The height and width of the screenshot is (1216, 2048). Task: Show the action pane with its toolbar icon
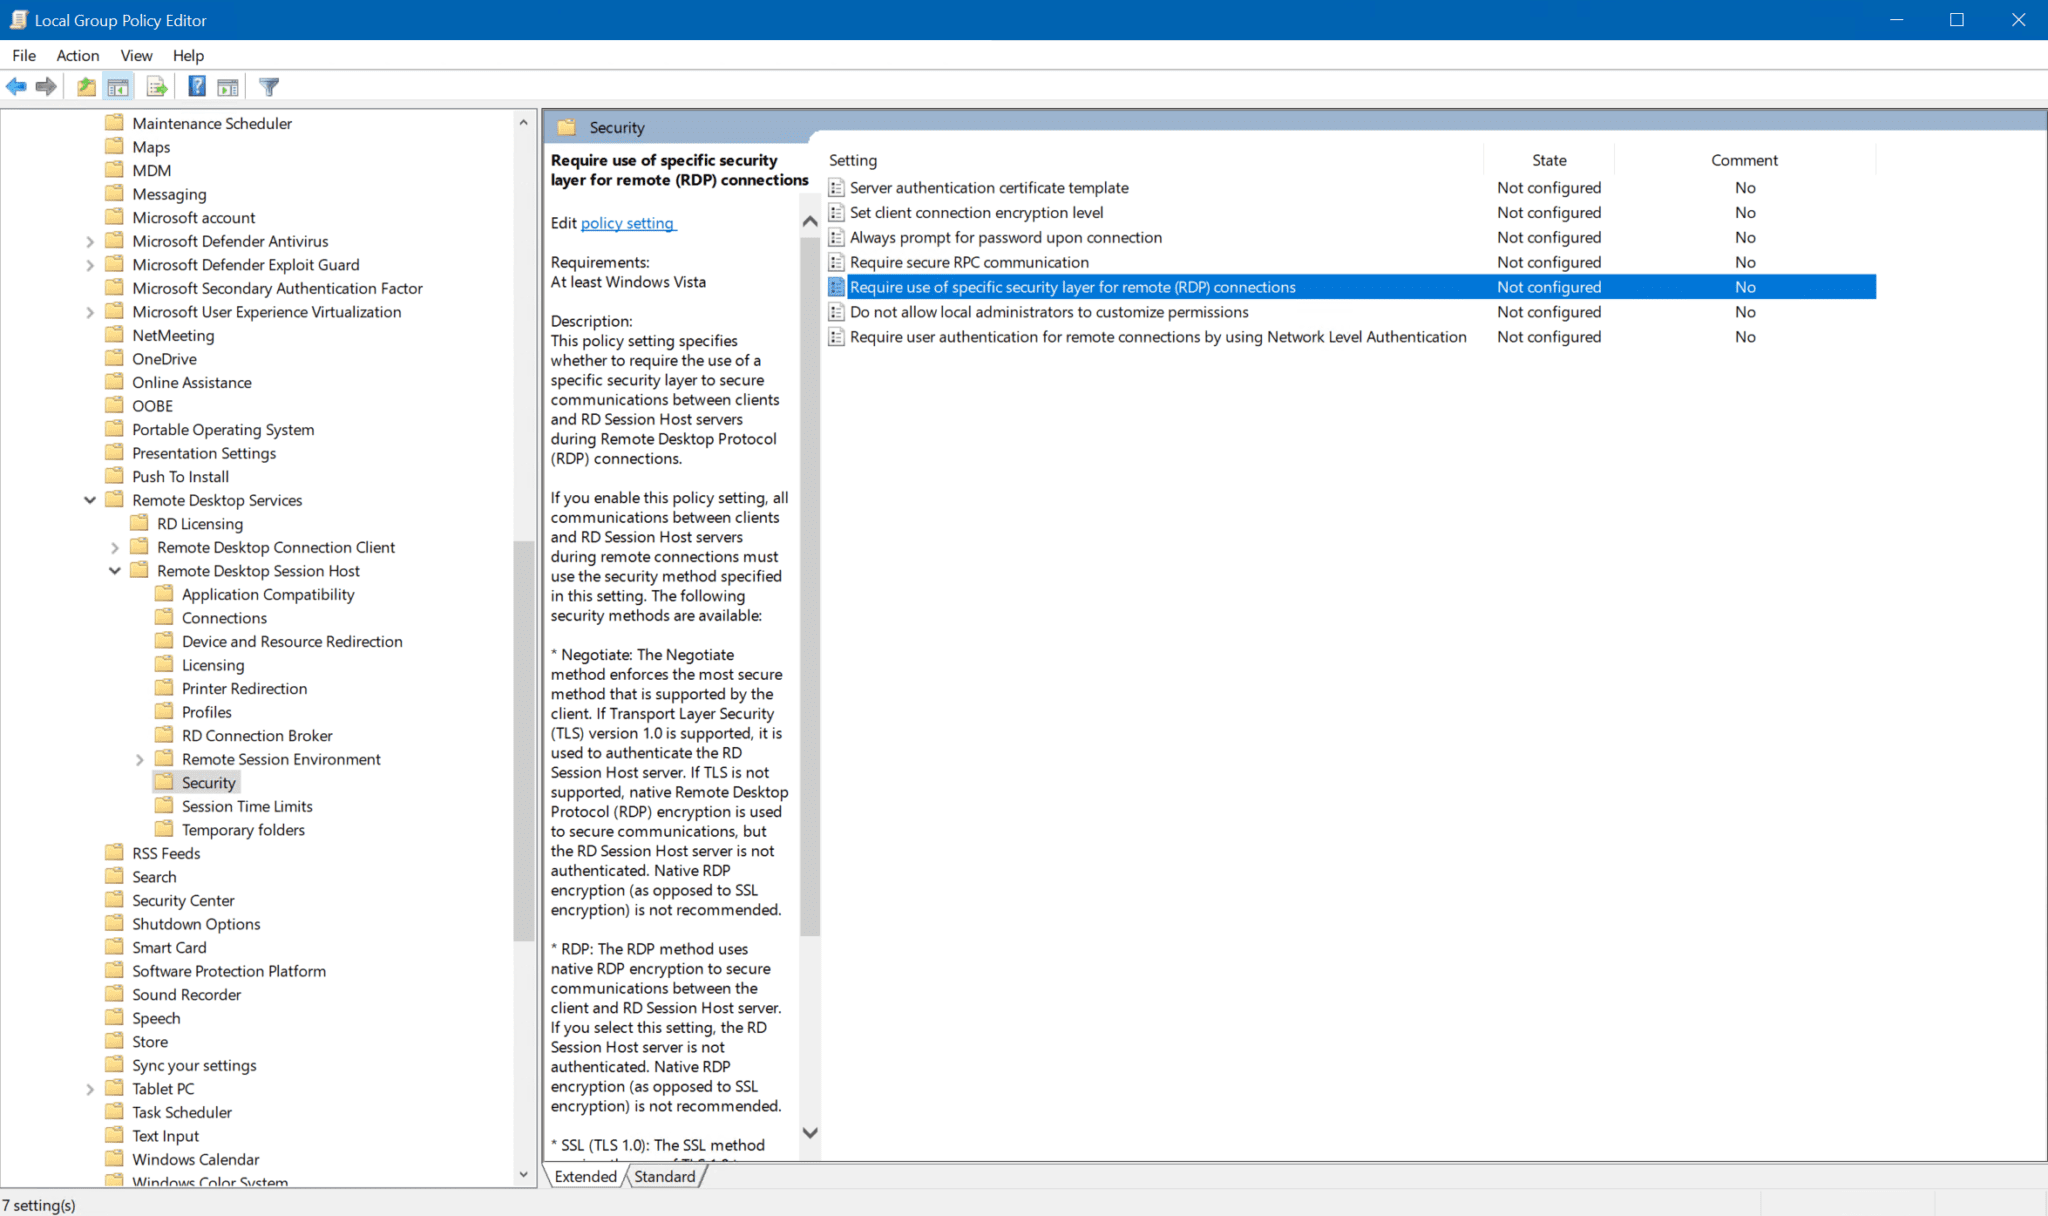coord(229,86)
